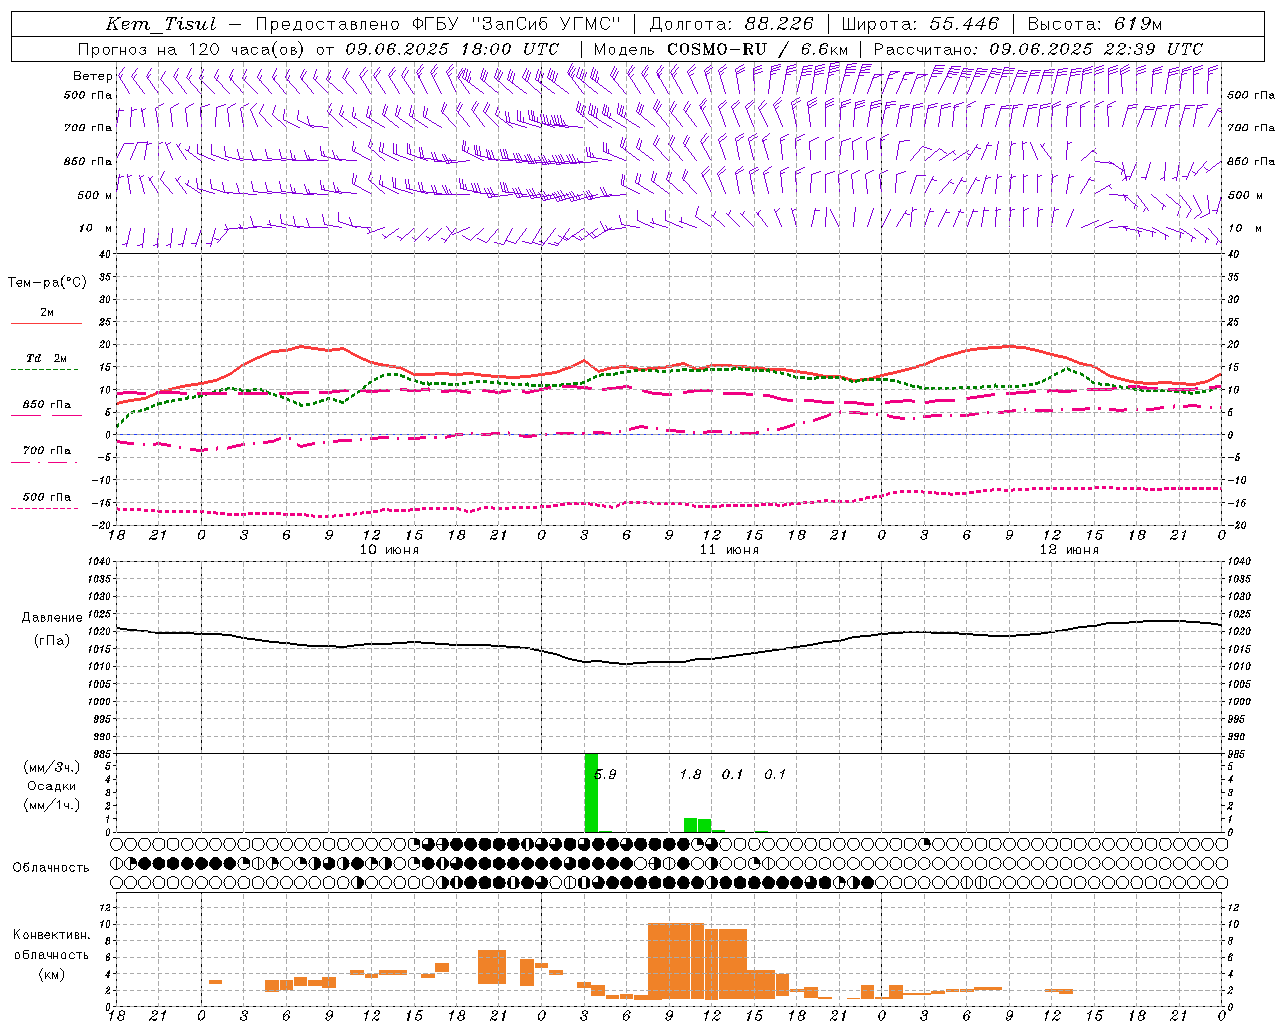Viewport: 1280px width, 1024px height.
Task: Click the solid red line sample under "2м"
Action: pyautogui.click(x=46, y=324)
